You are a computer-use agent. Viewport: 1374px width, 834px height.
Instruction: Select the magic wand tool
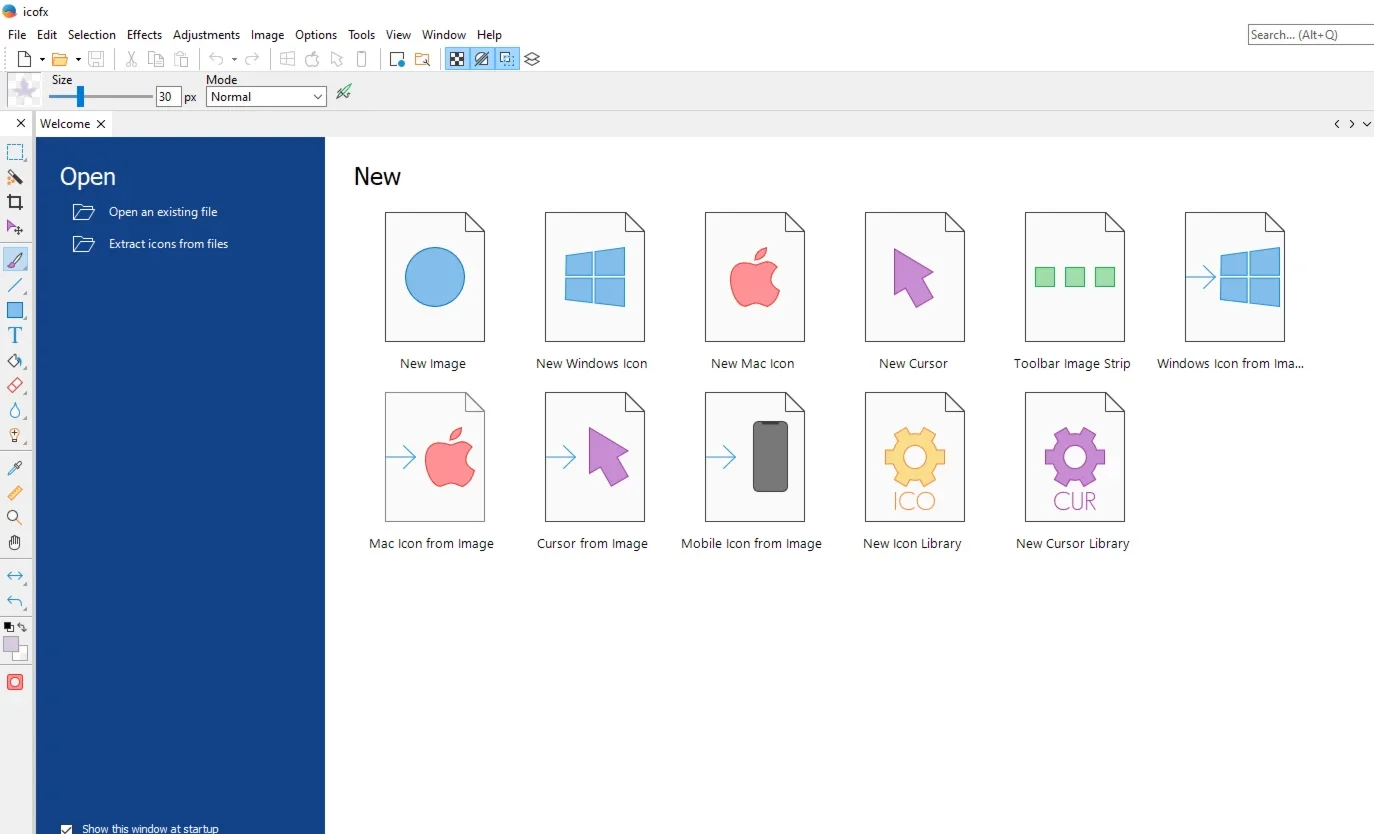[x=15, y=178]
